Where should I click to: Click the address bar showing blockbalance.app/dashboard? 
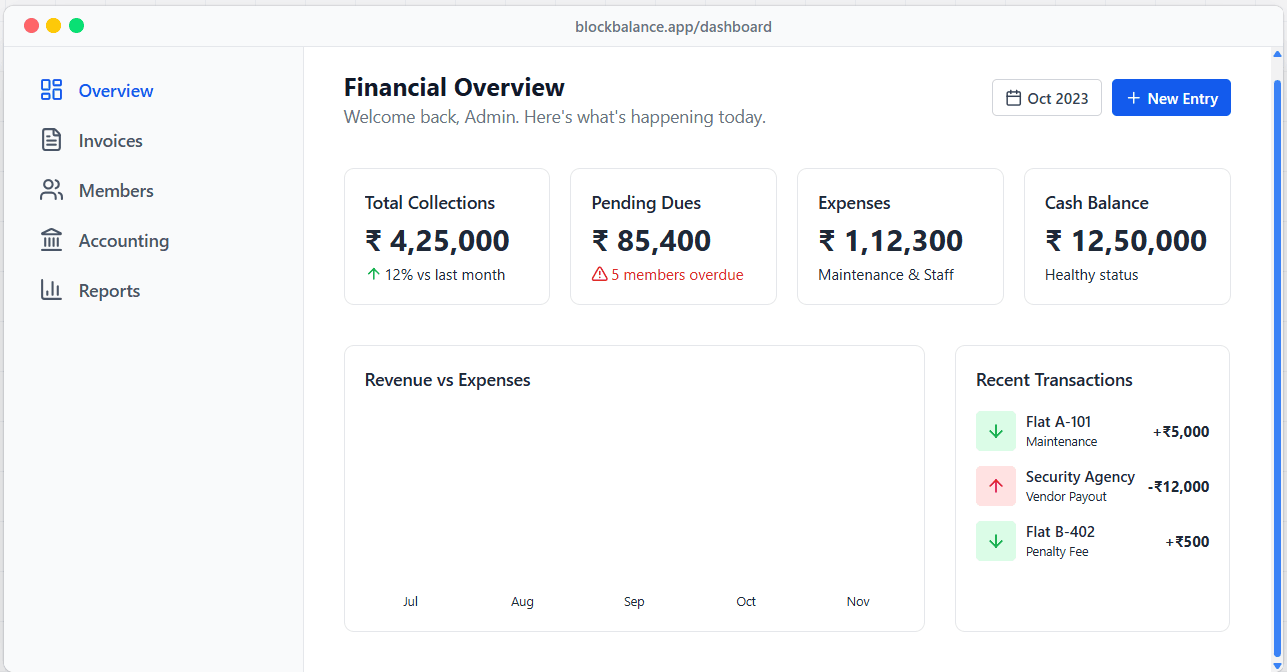point(674,26)
